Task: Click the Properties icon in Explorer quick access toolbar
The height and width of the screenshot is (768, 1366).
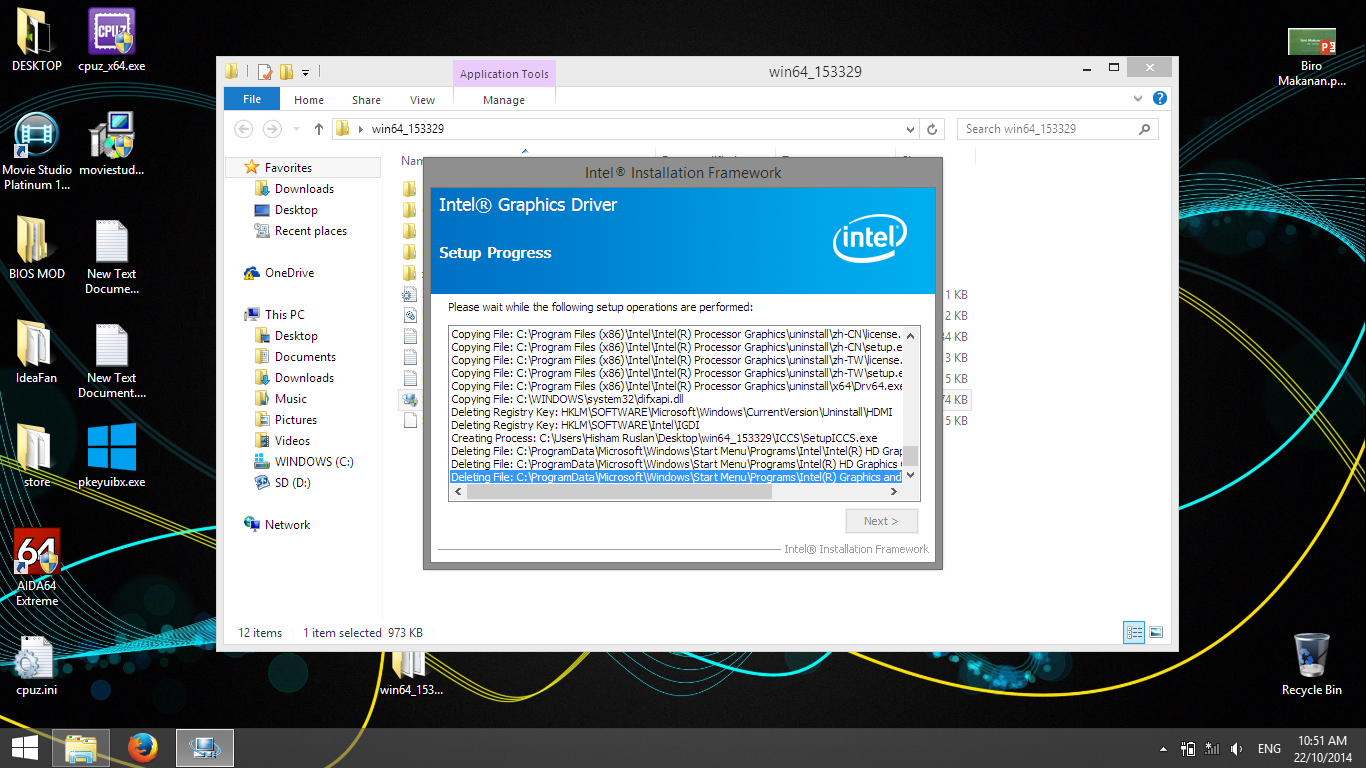Action: (x=265, y=72)
